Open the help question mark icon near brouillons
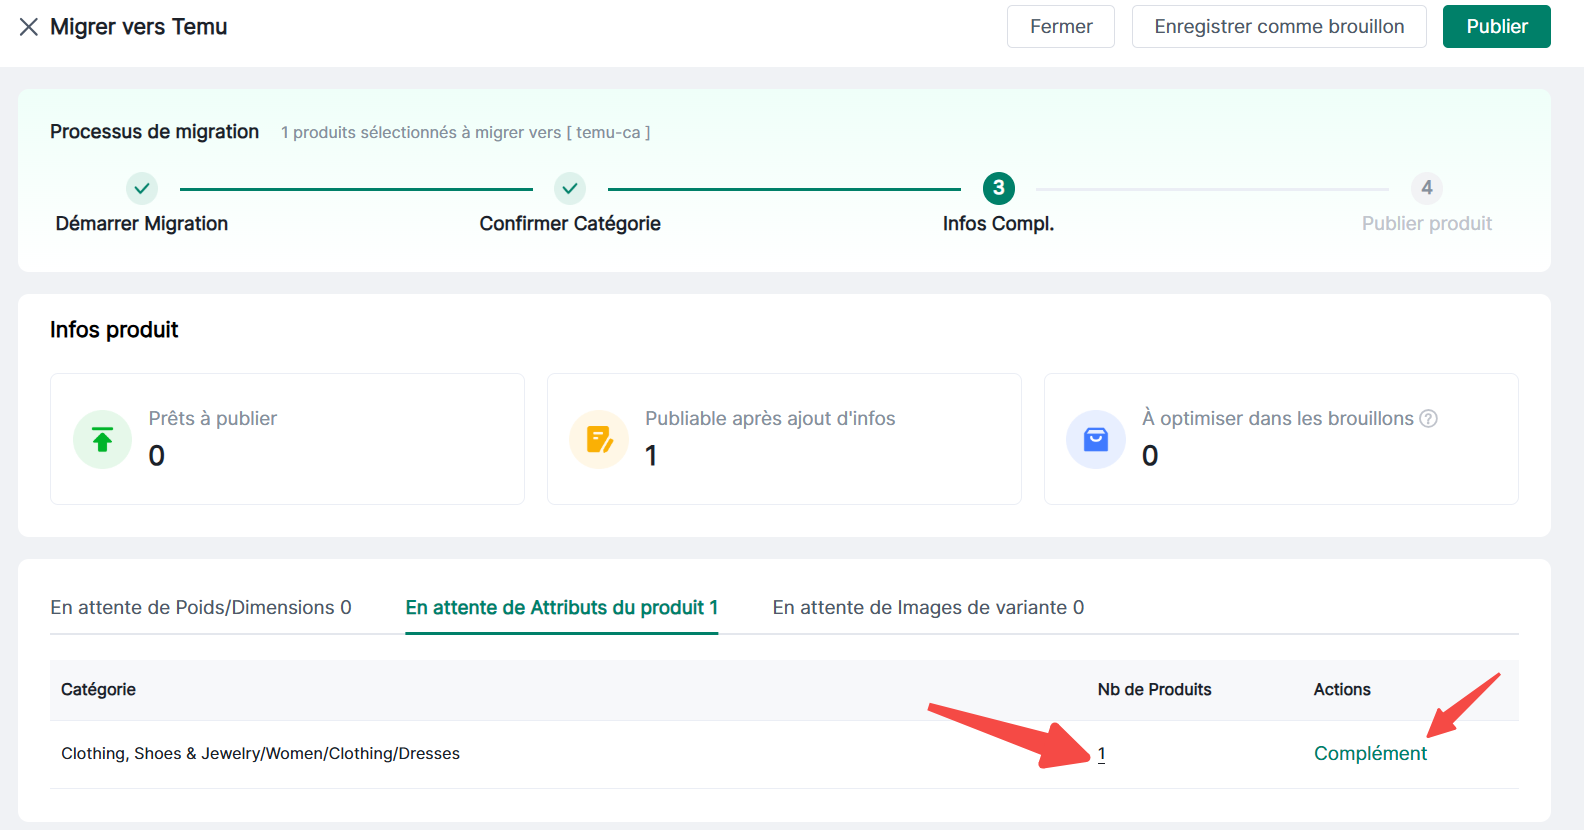The height and width of the screenshot is (830, 1584). coord(1429,419)
